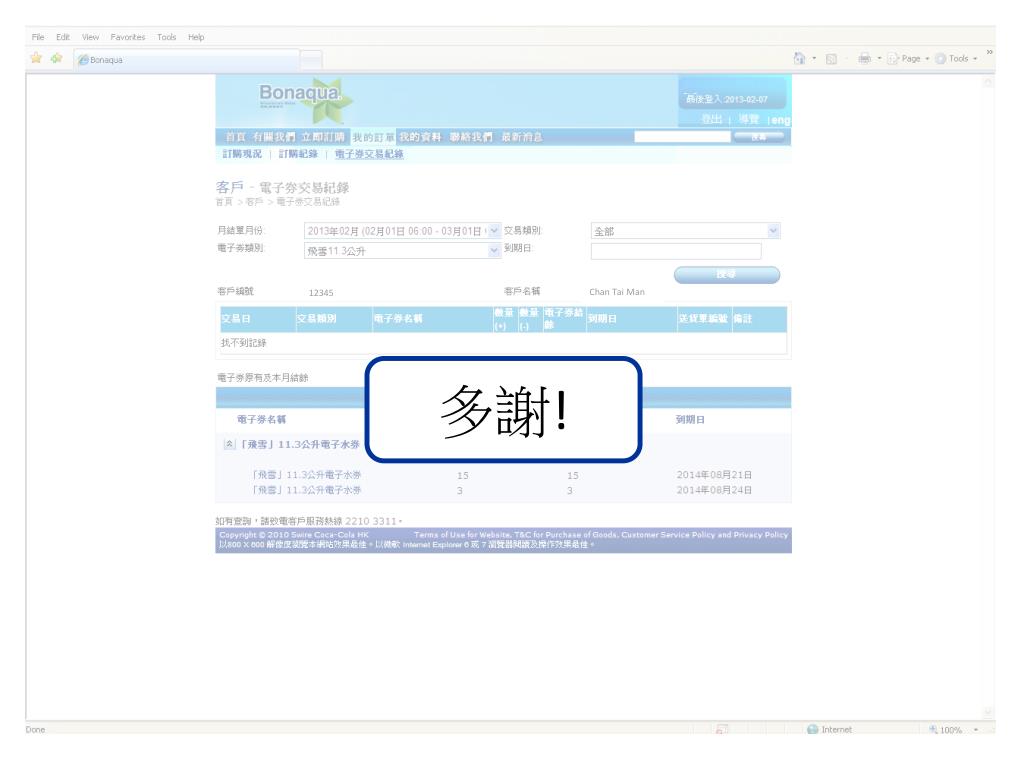
Task: Click the Internet zone icon in status bar
Action: [812, 729]
